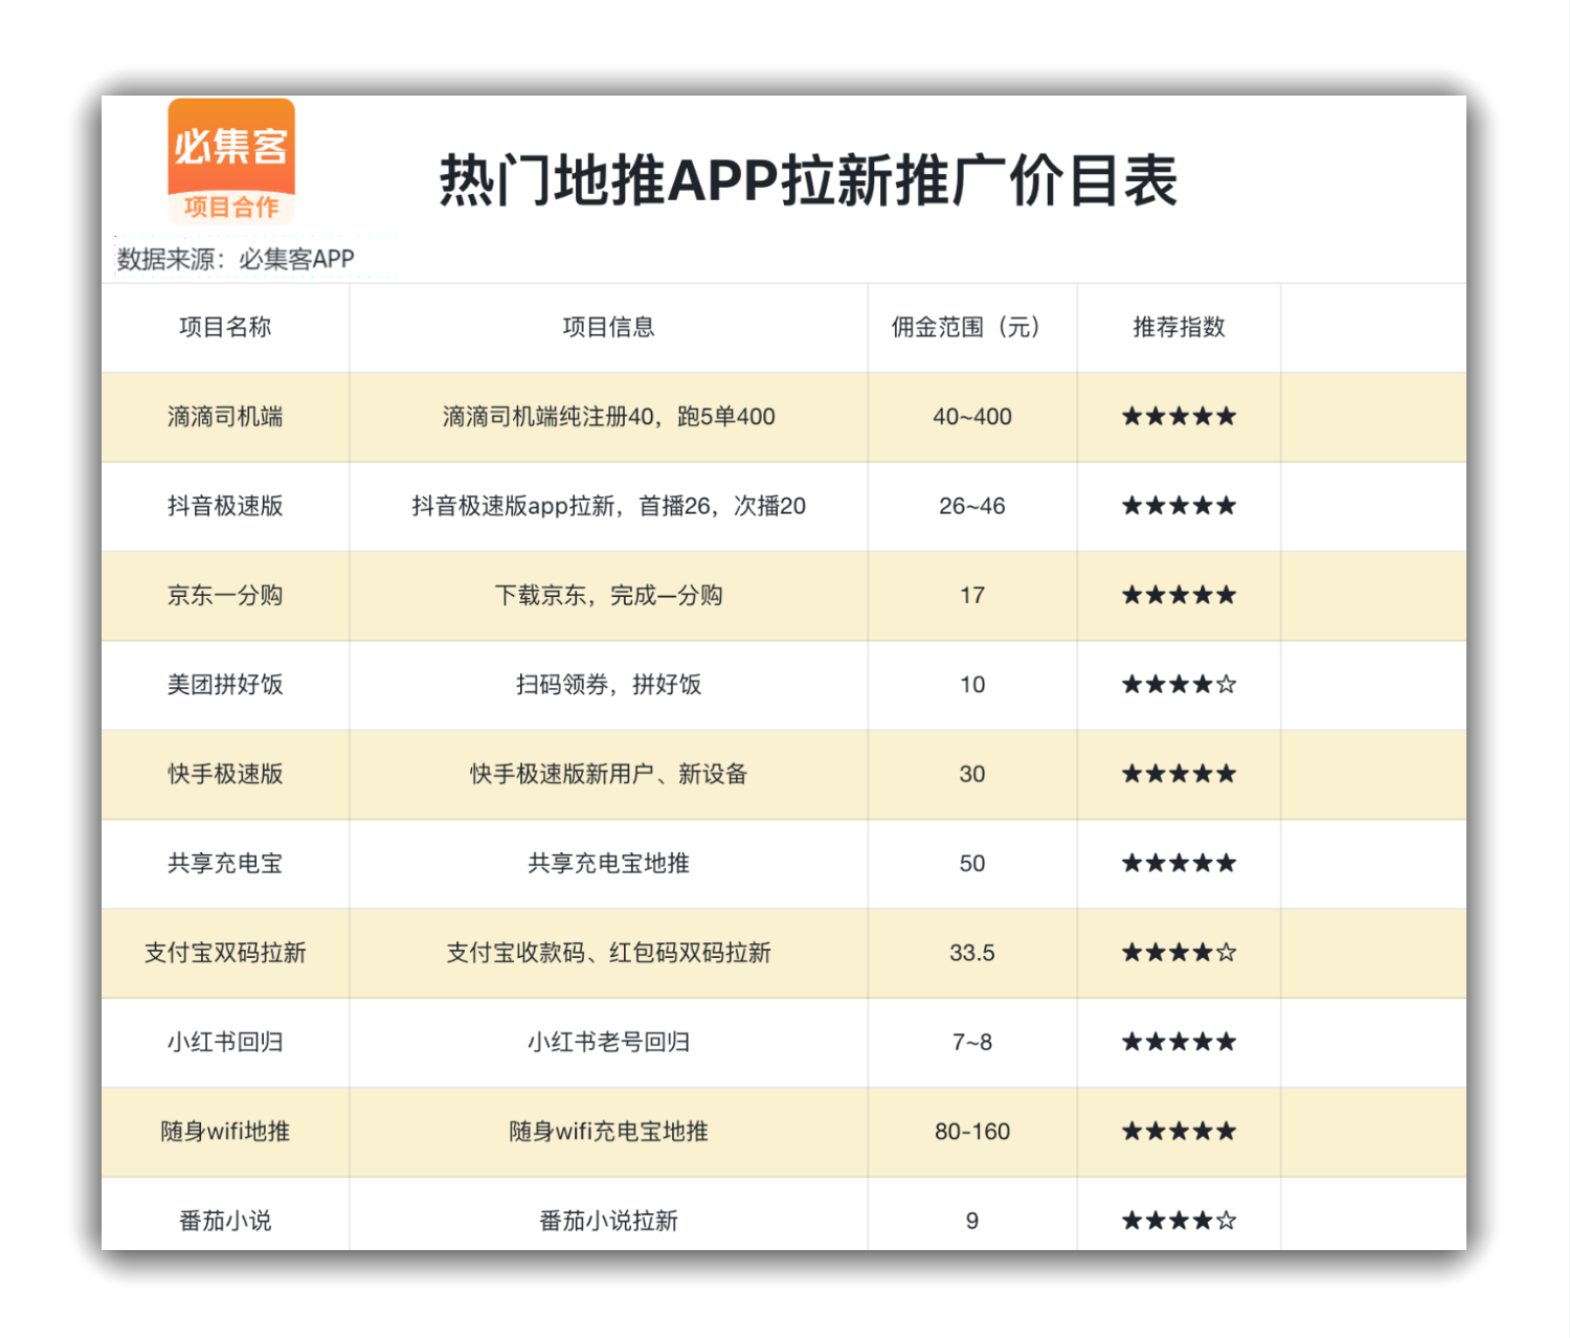The height and width of the screenshot is (1338, 1570).
Task: Click the 数据来源：必集客APP text
Action: tap(236, 259)
